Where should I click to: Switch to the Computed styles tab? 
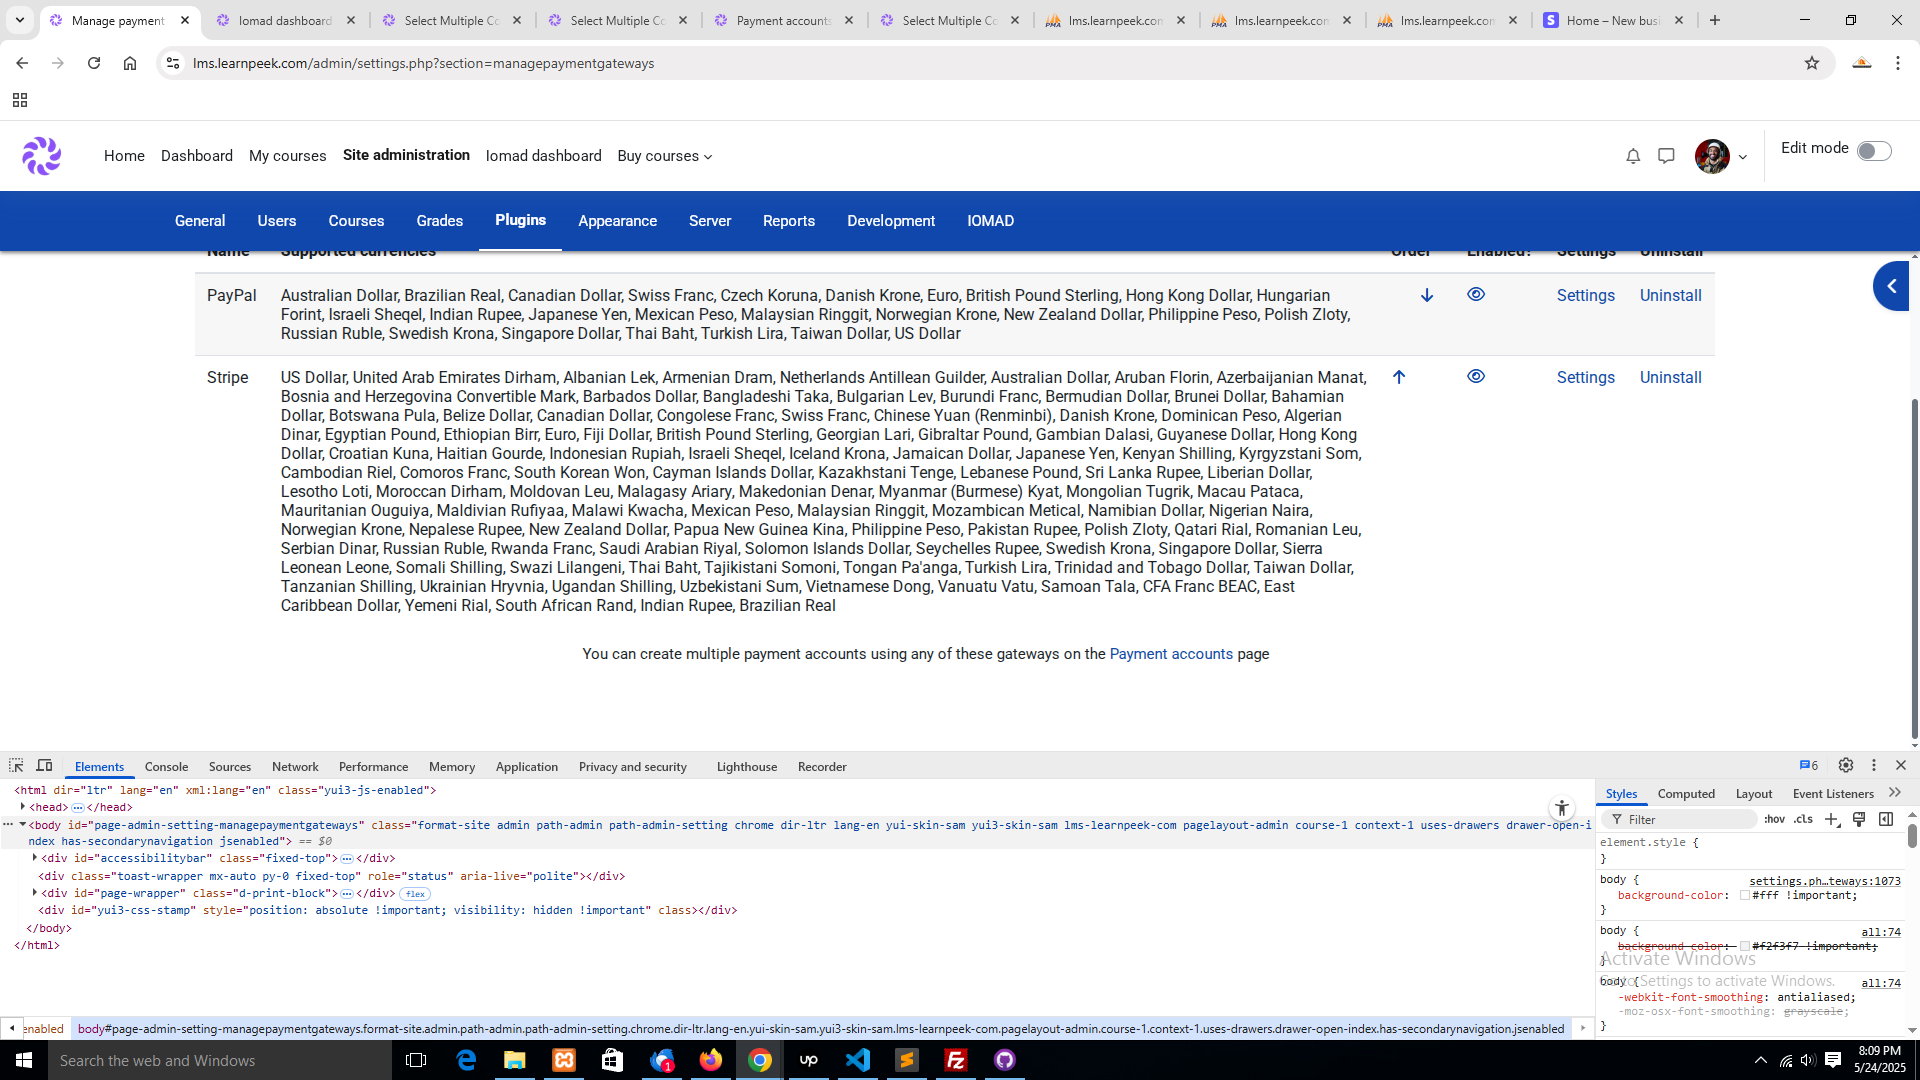1686,794
